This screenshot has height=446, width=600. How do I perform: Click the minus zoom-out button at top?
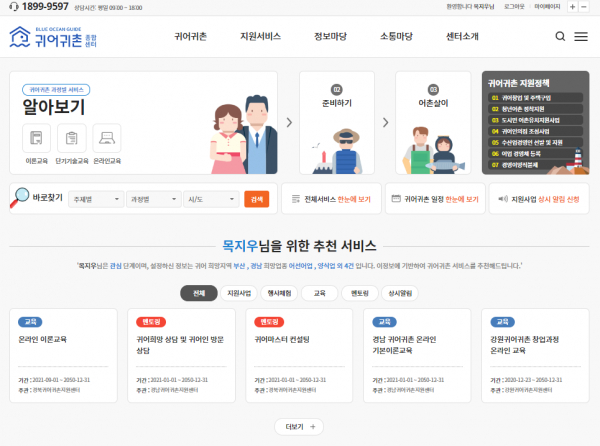point(584,7)
